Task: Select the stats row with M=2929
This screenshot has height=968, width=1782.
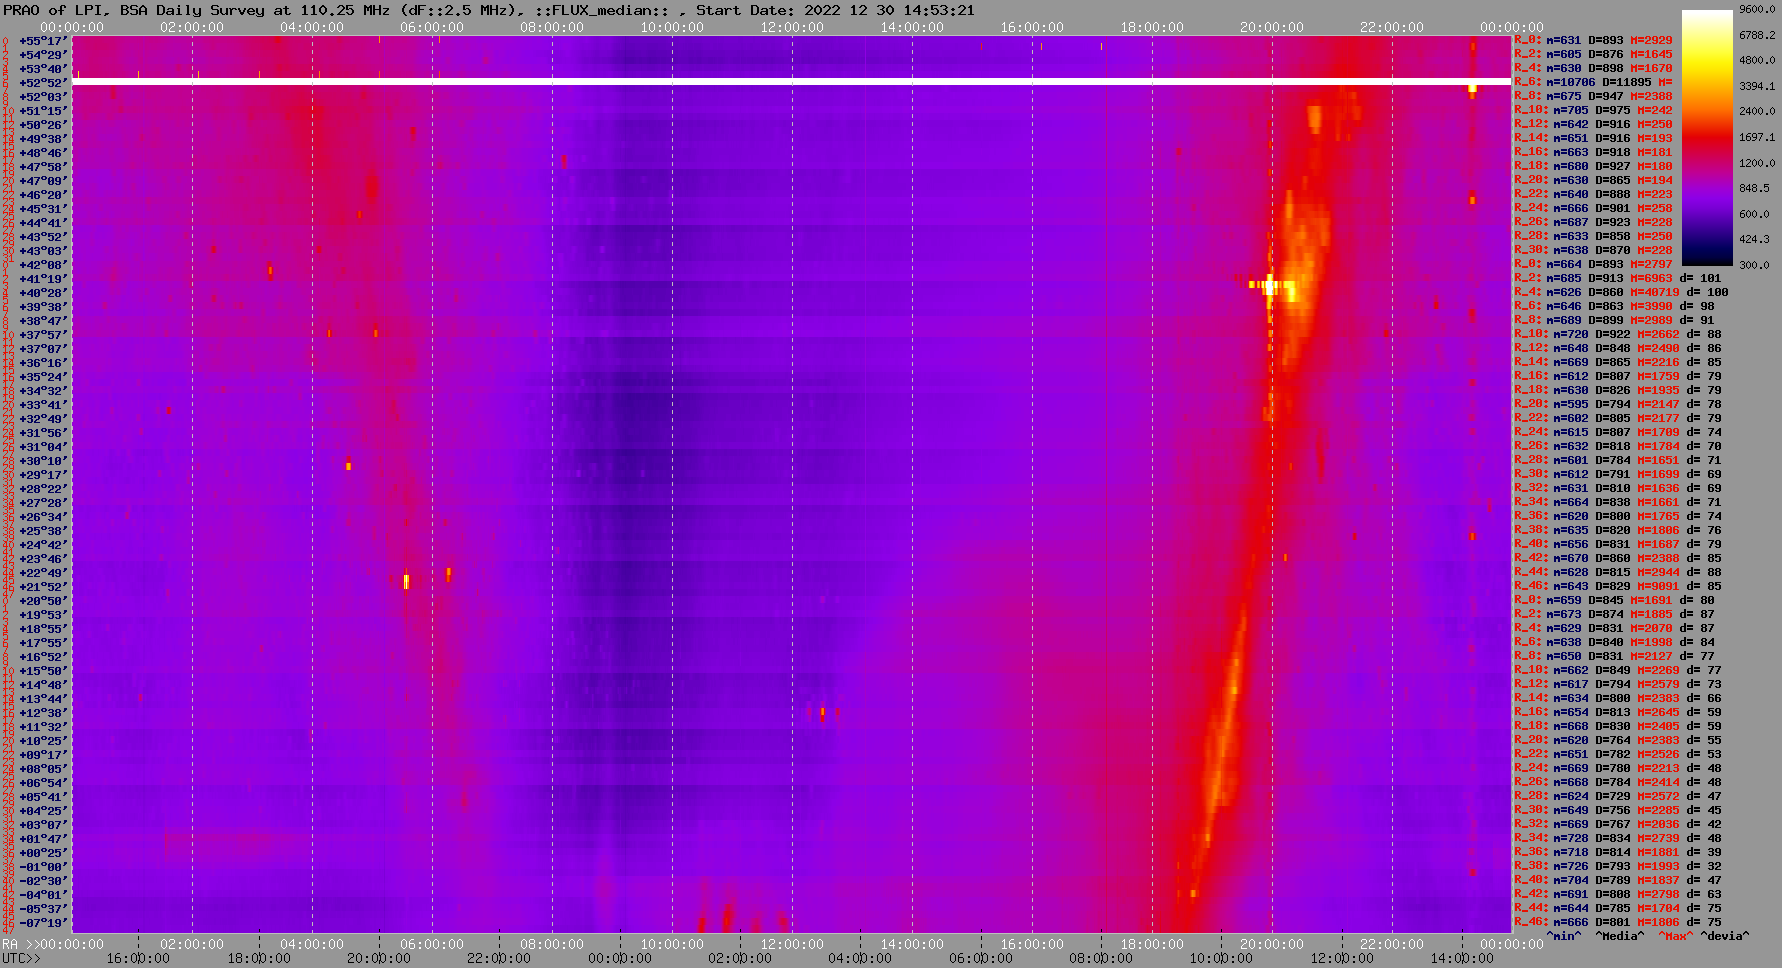Action: point(1593,40)
